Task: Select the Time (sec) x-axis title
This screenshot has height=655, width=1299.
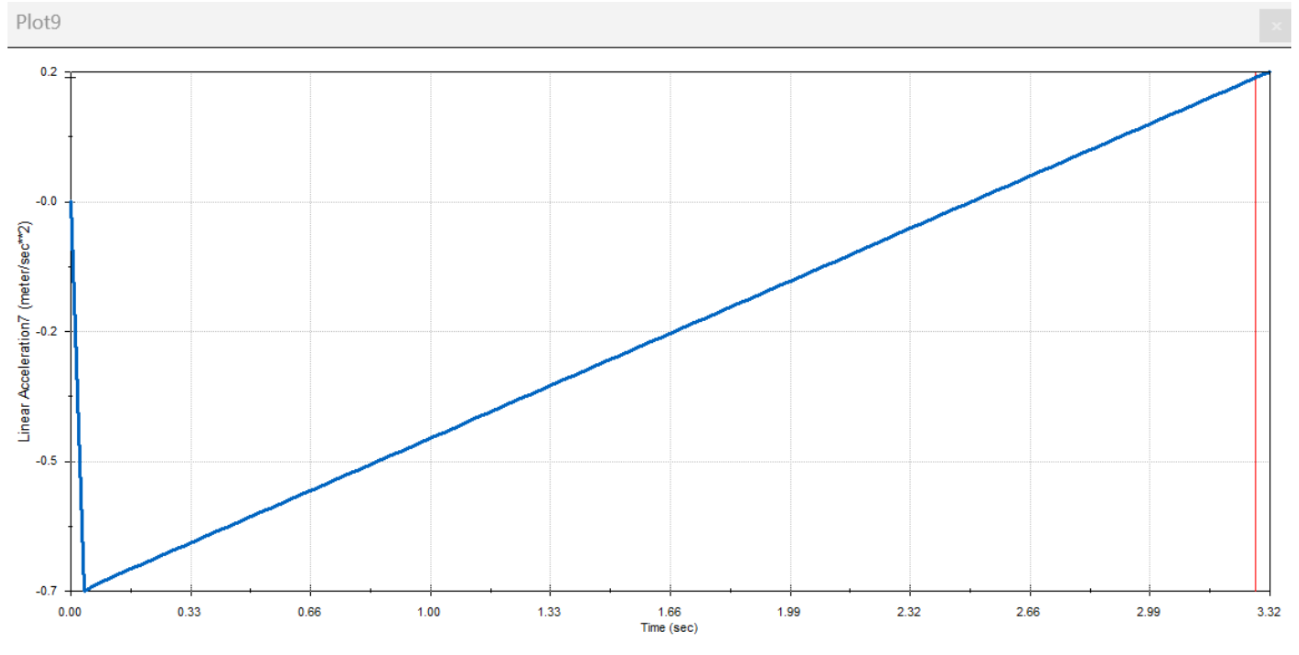Action: (x=669, y=628)
